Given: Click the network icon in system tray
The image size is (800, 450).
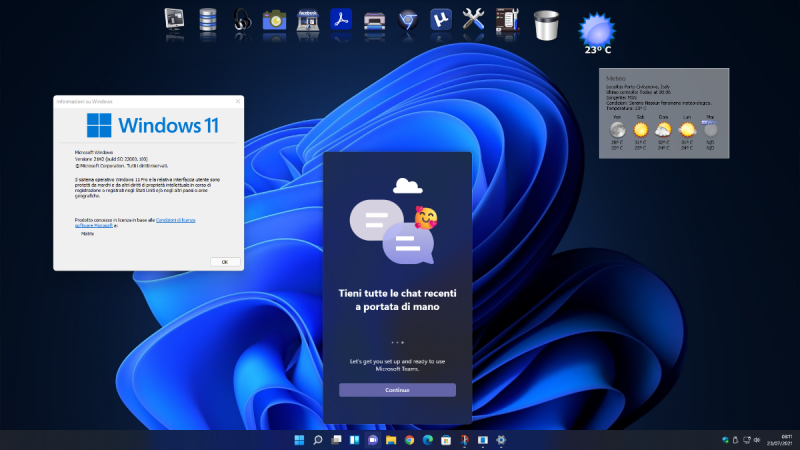Looking at the screenshot, I should coord(746,440).
